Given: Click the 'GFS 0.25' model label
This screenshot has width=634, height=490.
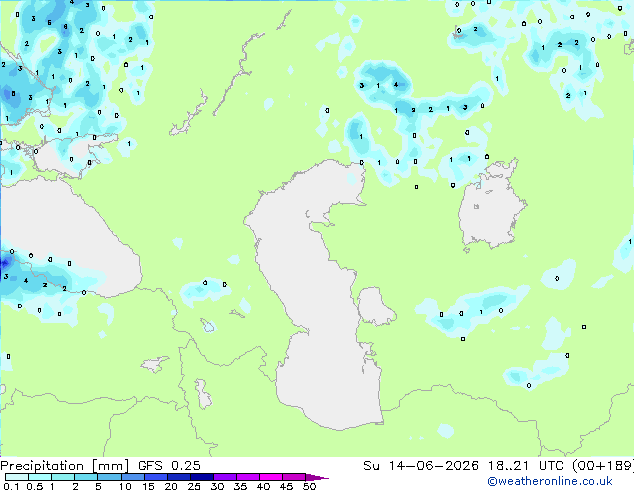Looking at the screenshot, I should point(169,466).
